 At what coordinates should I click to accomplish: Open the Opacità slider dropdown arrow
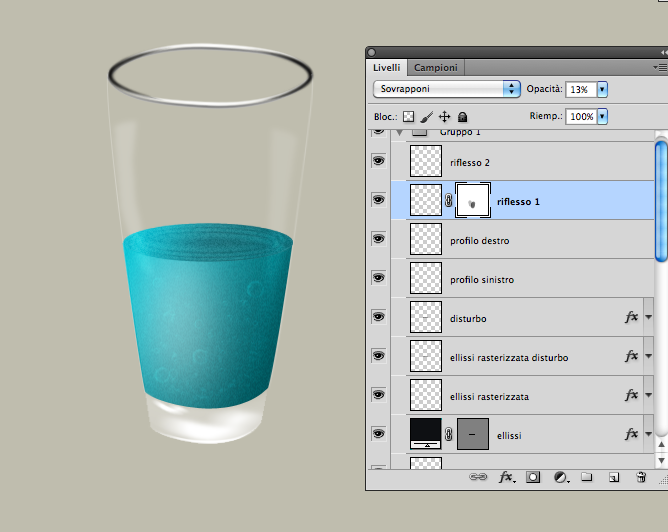[602, 89]
